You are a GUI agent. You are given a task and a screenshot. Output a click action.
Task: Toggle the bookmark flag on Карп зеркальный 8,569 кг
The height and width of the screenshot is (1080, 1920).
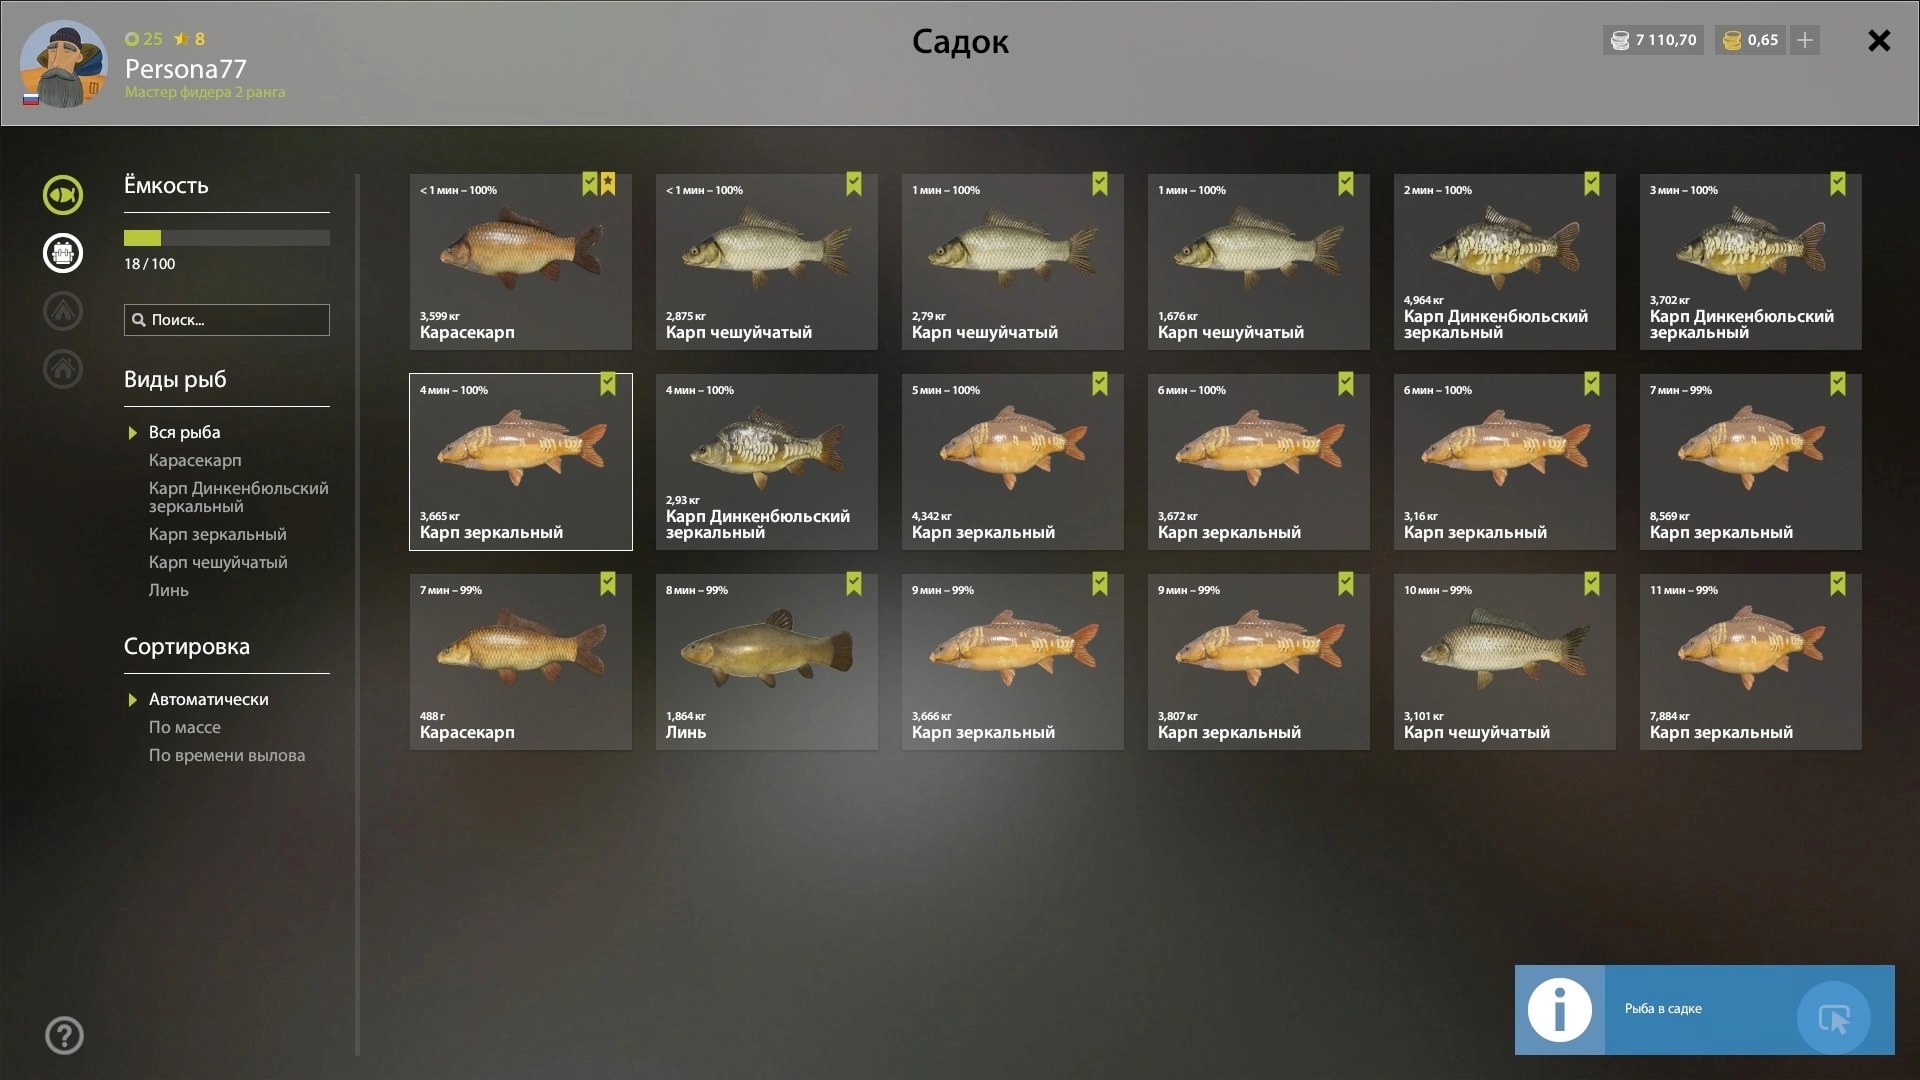click(1838, 384)
